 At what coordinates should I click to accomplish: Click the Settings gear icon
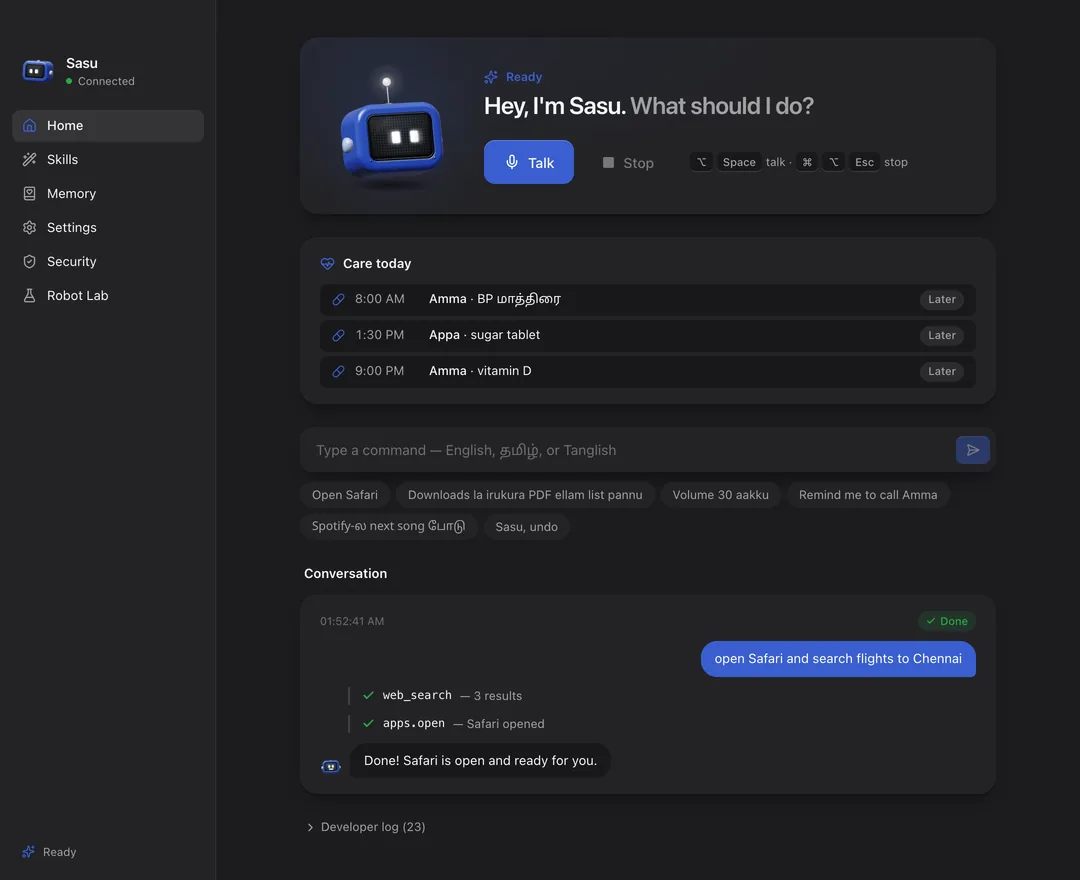tap(30, 227)
